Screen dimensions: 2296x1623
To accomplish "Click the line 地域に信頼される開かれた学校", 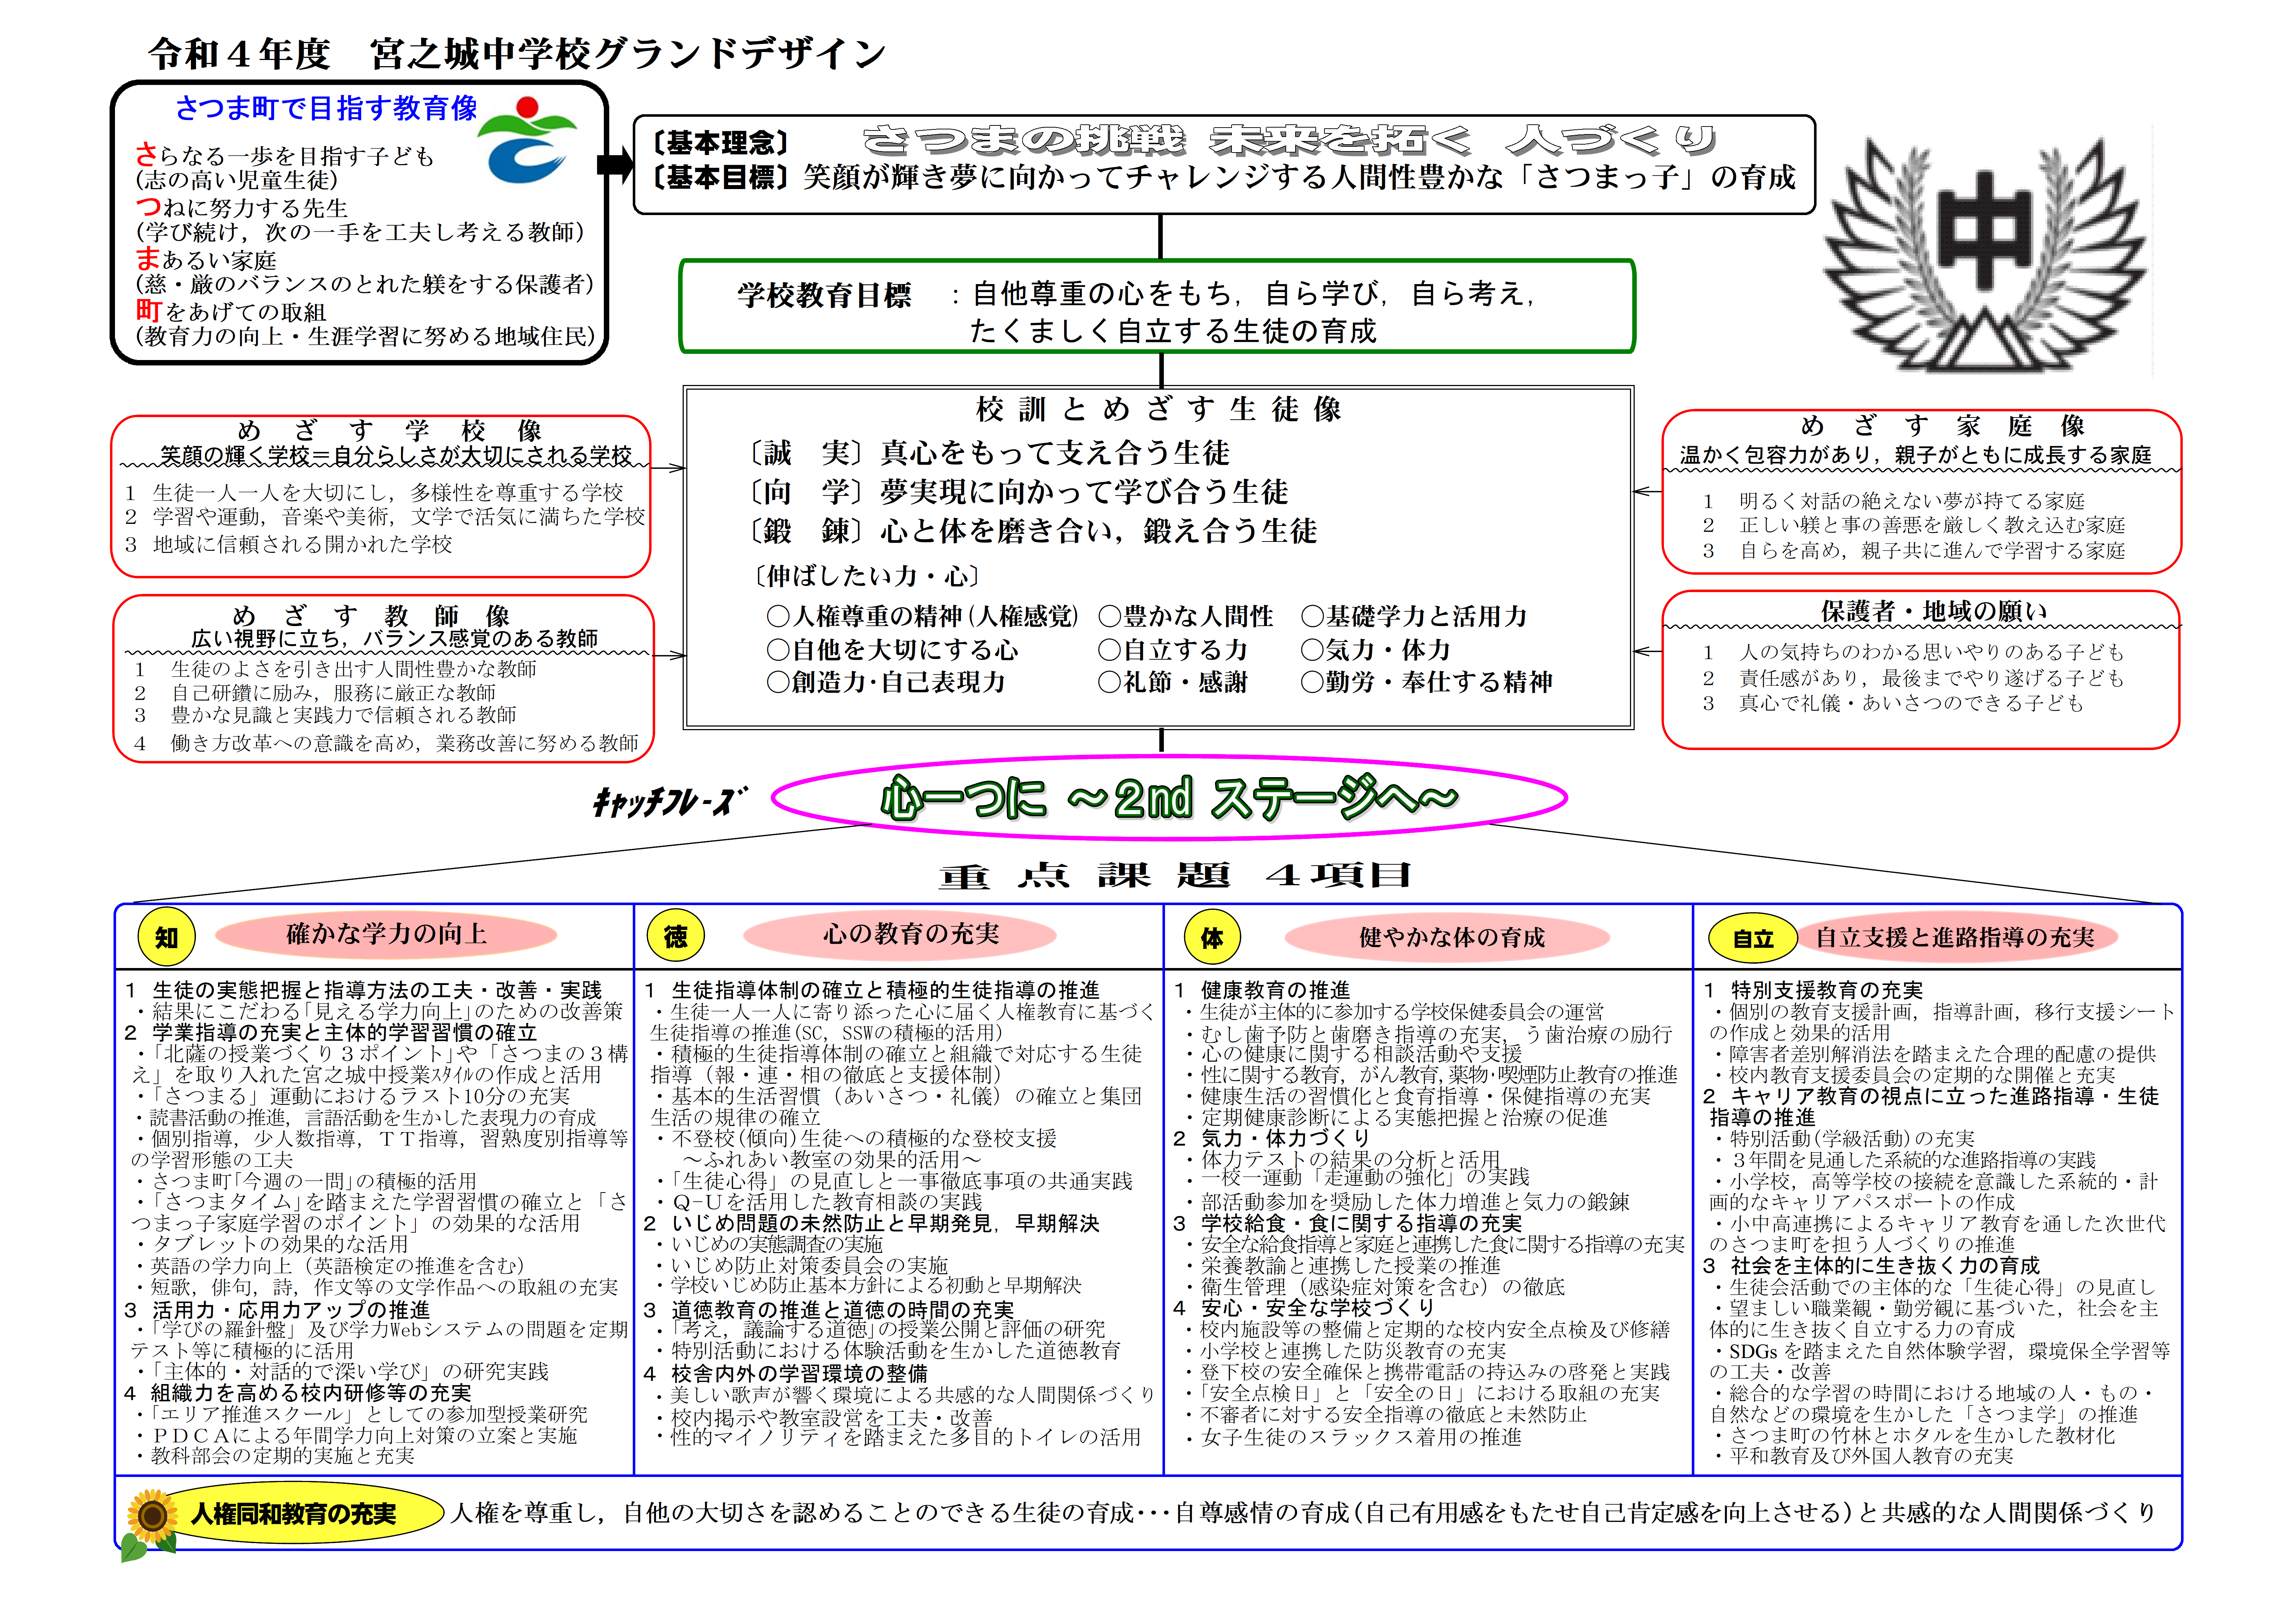I will [289, 545].
